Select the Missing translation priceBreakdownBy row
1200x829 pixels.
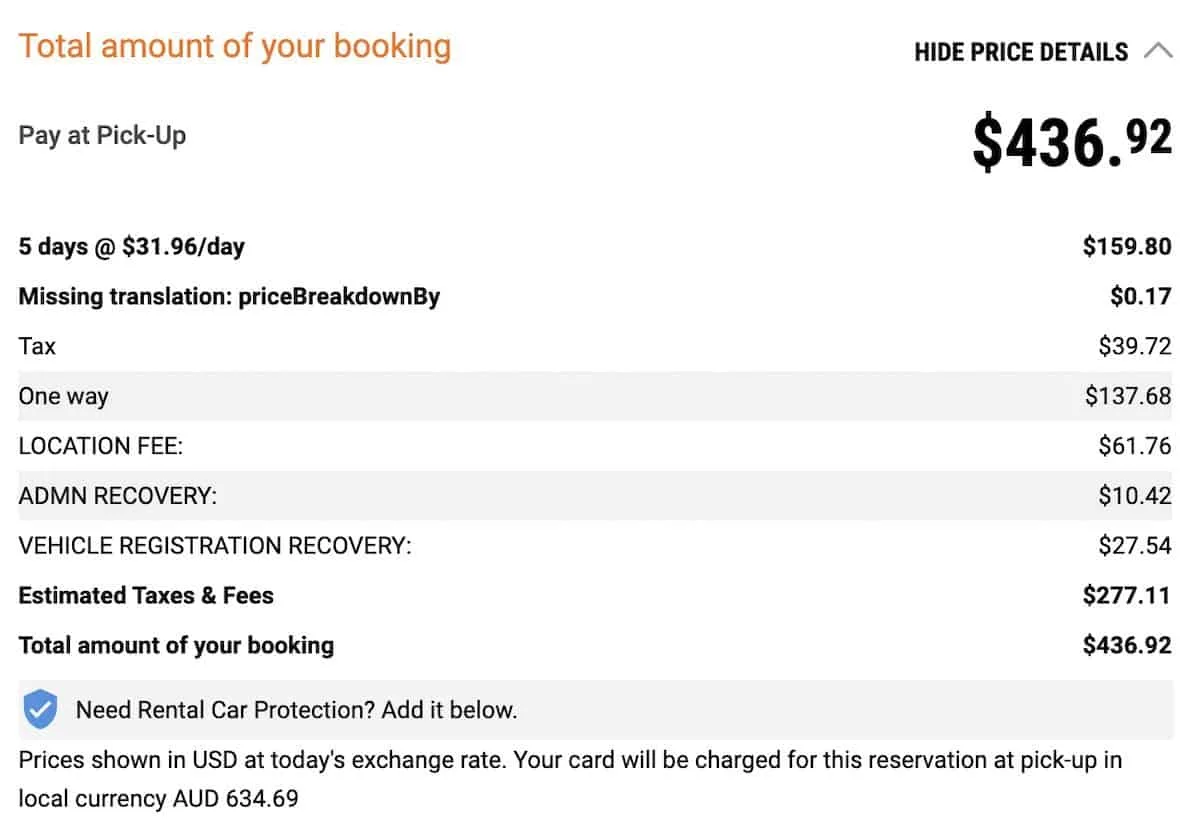(x=595, y=296)
